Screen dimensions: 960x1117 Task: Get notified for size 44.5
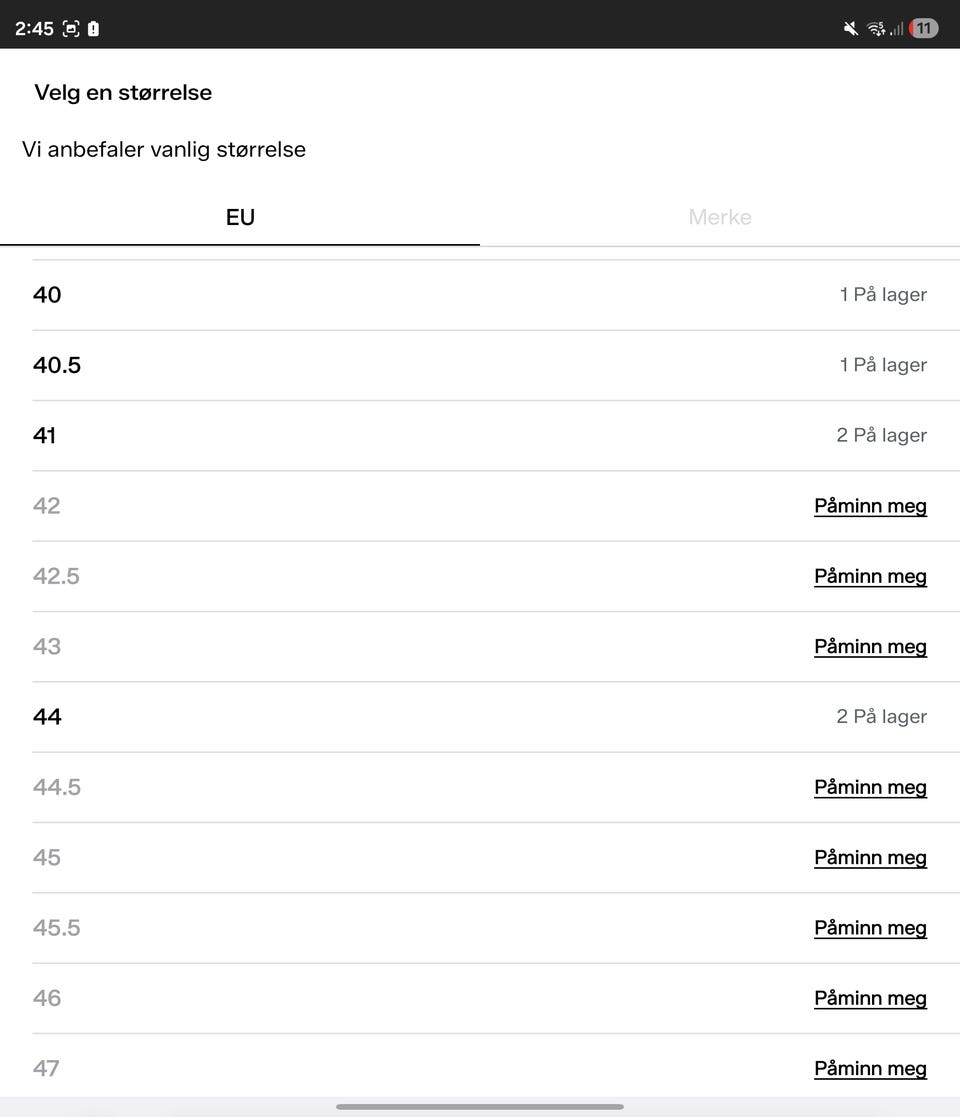tap(870, 787)
